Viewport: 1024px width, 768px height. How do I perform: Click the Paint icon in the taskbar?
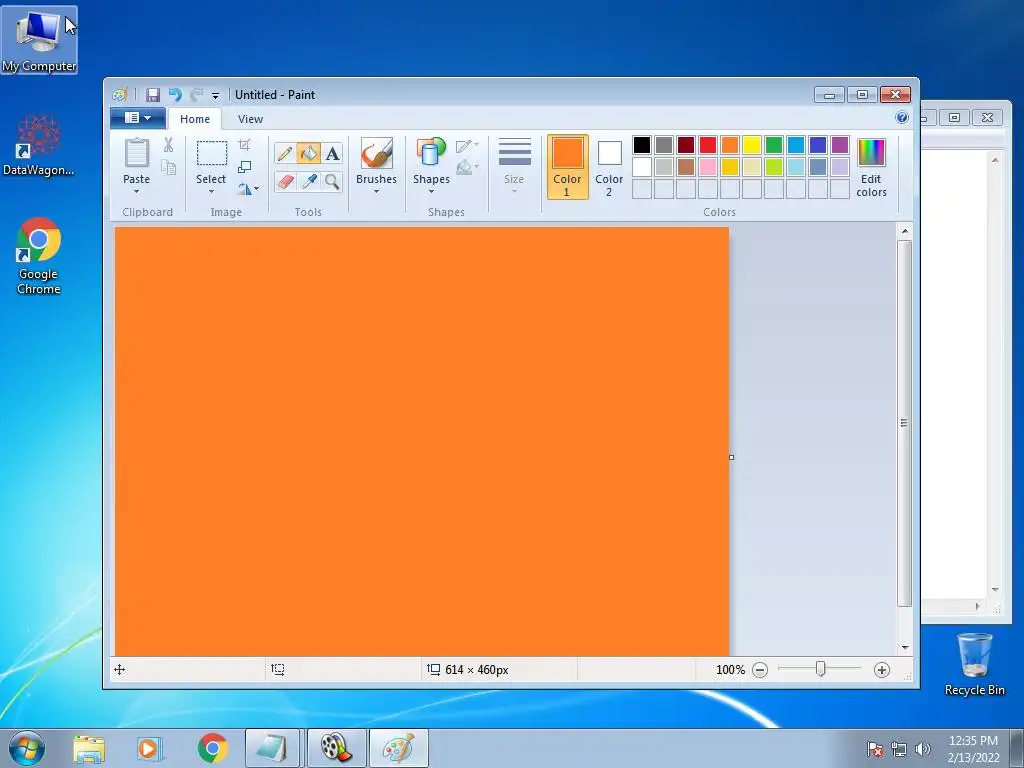click(399, 748)
